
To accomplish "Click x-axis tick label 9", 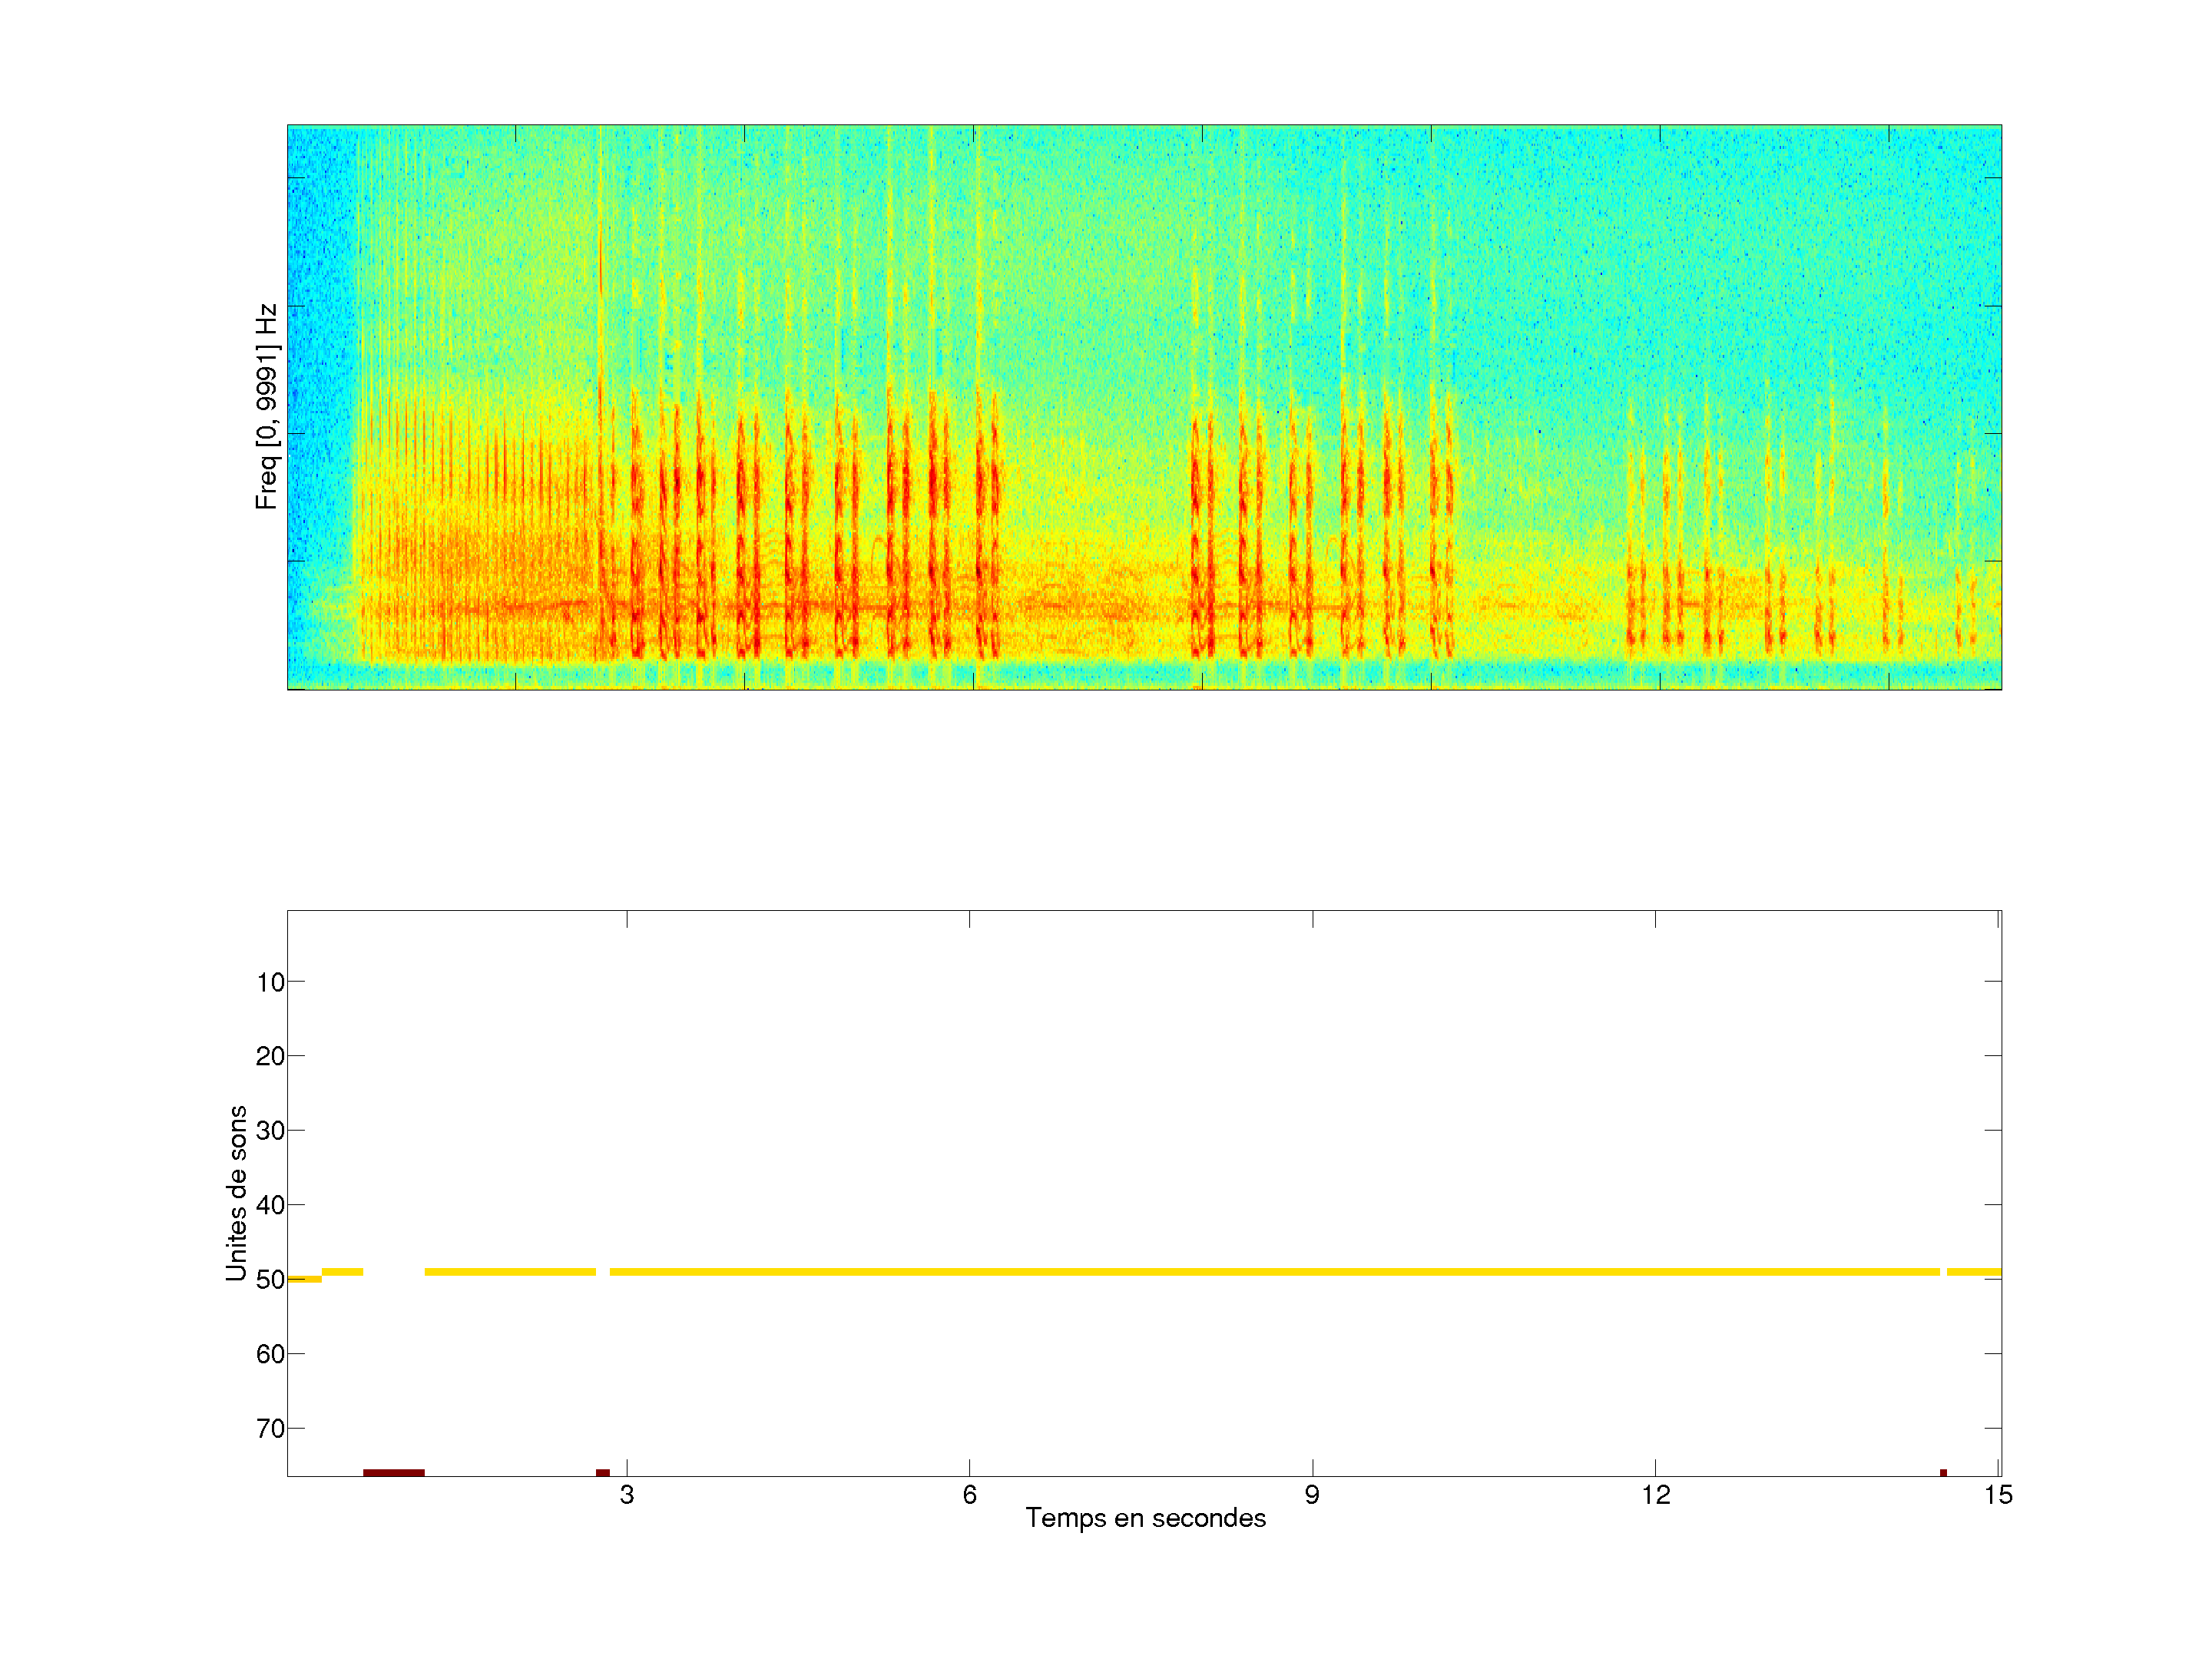I will [x=1312, y=1495].
